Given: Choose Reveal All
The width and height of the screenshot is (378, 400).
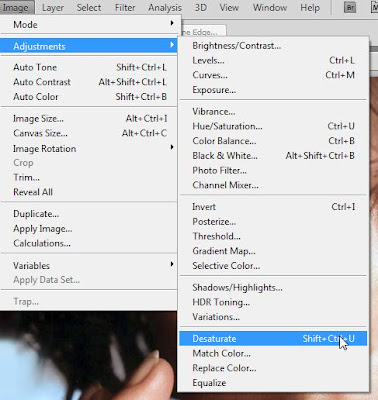Looking at the screenshot, I should [89, 192].
